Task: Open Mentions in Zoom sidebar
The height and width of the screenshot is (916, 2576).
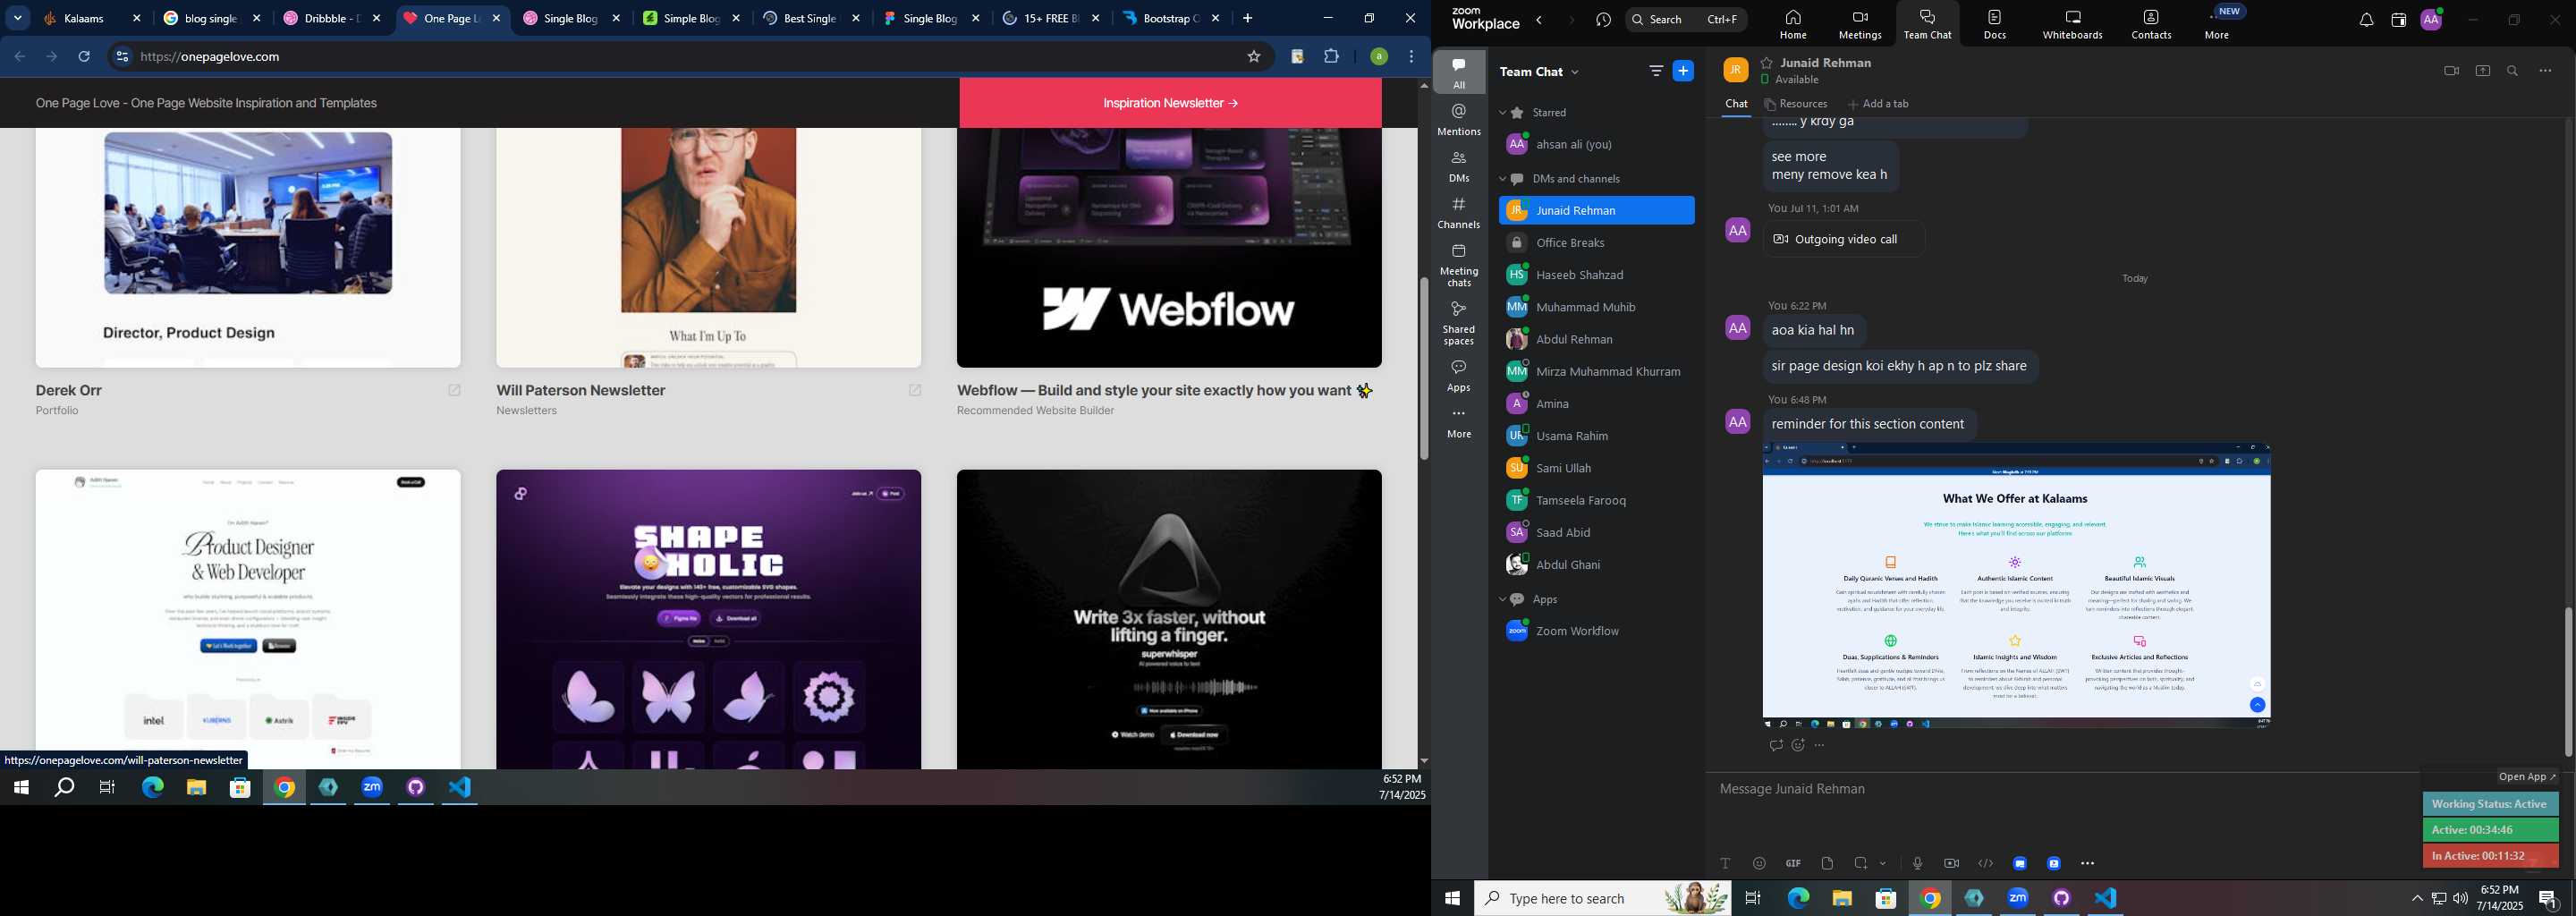Action: pos(1459,119)
